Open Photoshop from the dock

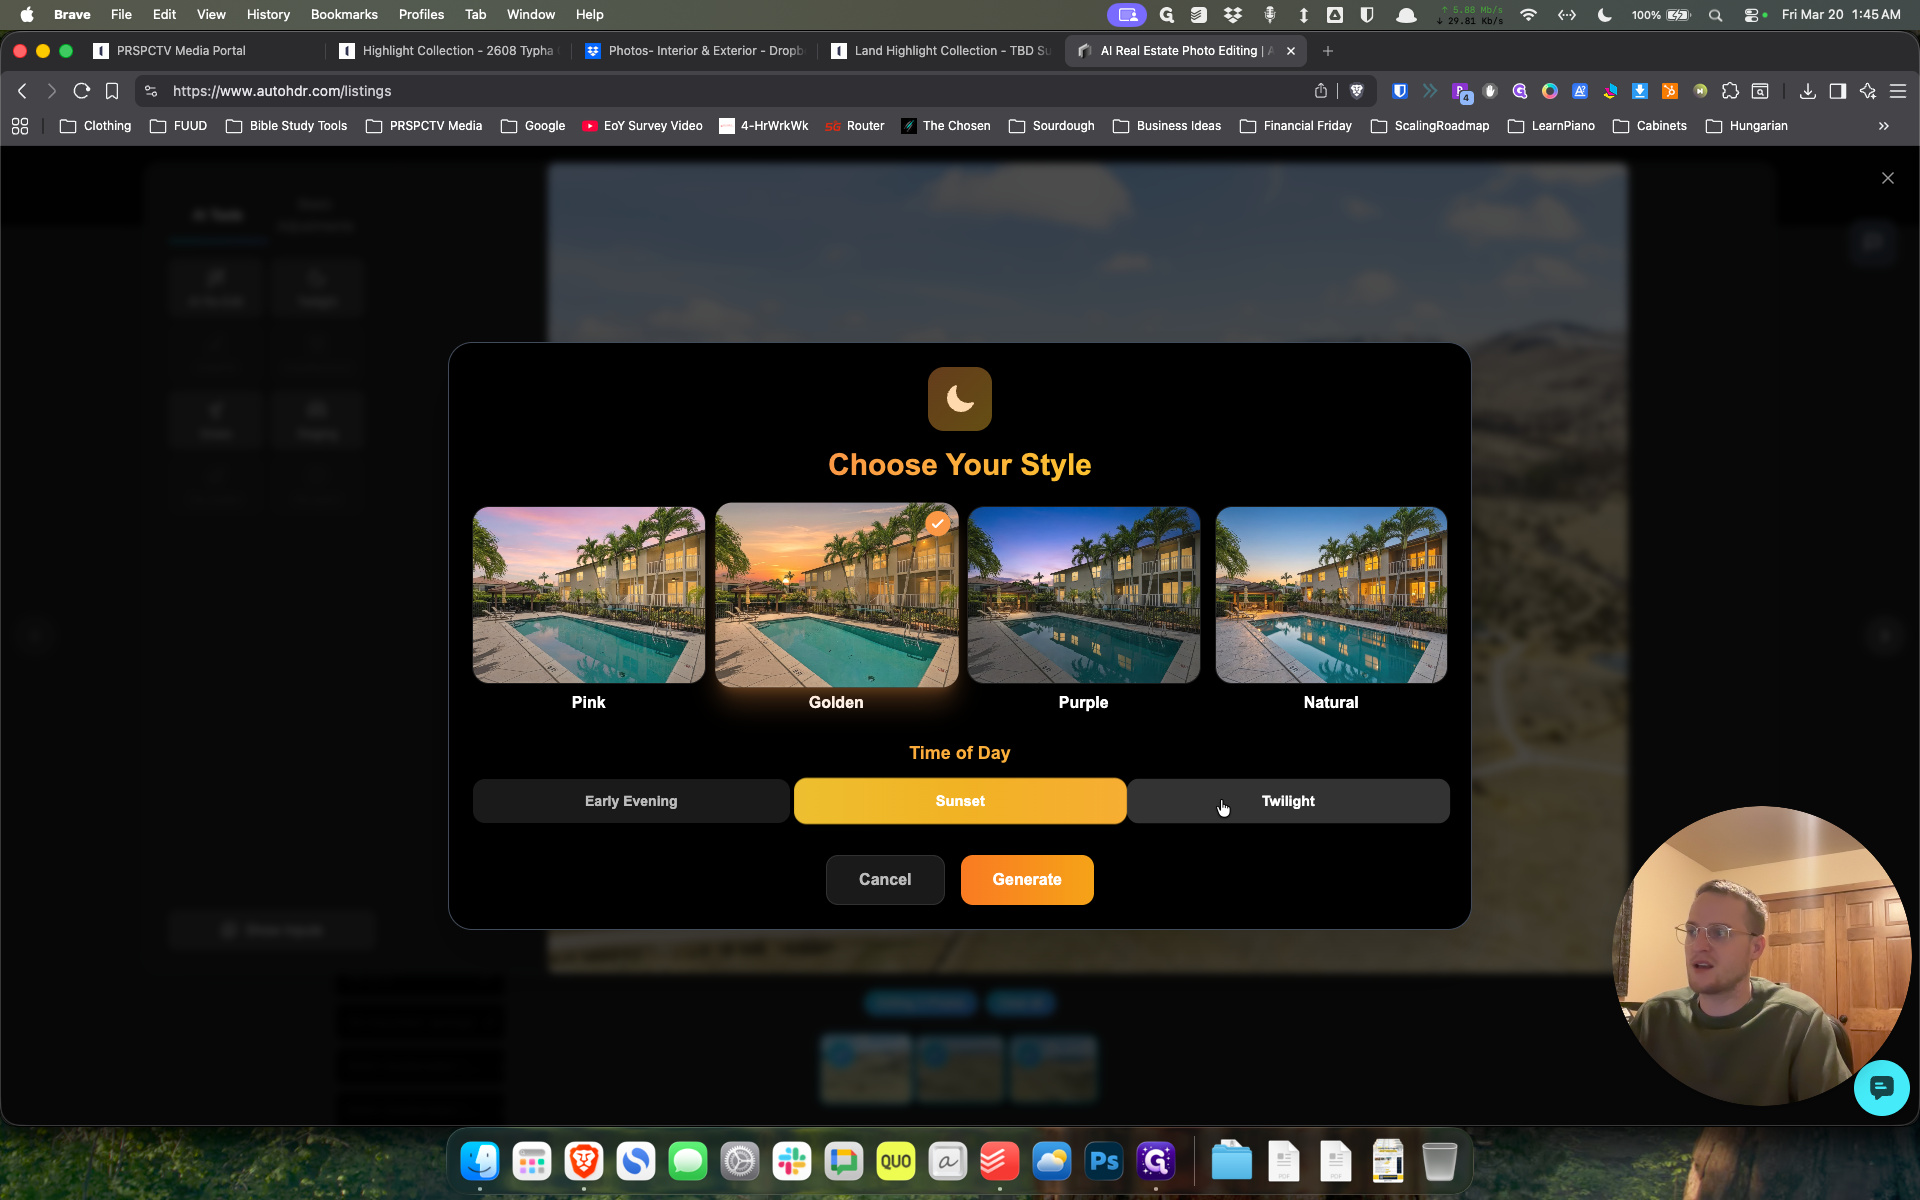(1103, 1161)
